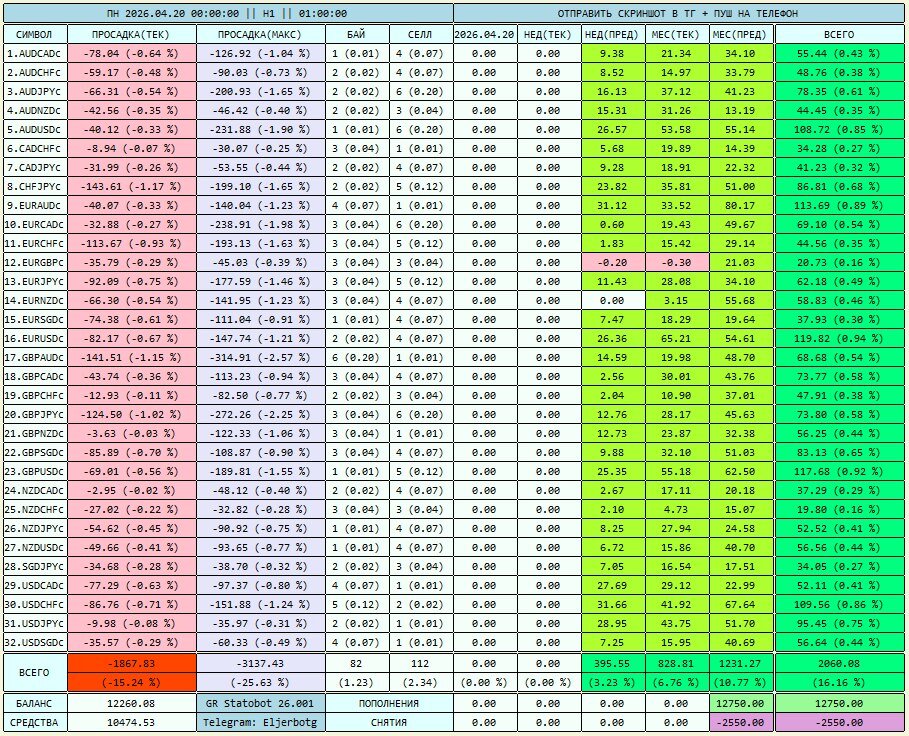Image resolution: width=909 pixels, height=736 pixels.
Task: Click the ВСЕГО summary row label
Action: click(35, 673)
